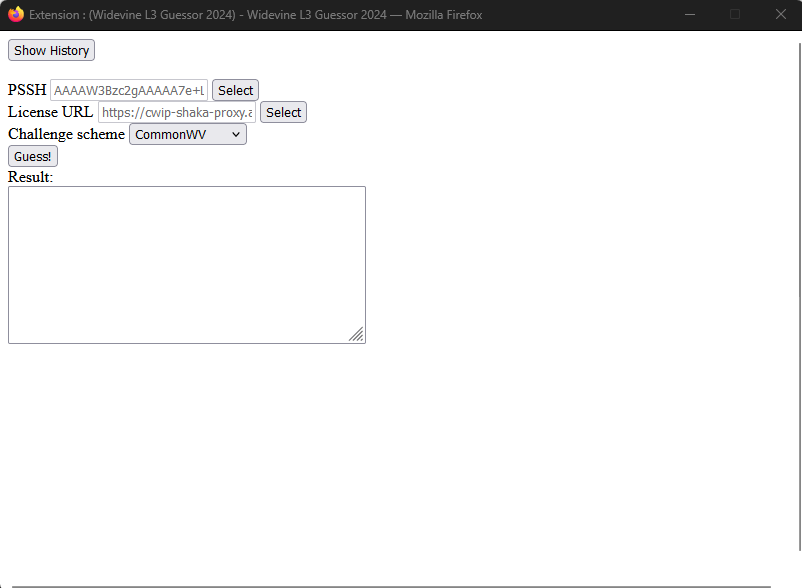Click Select button next to PSSH
This screenshot has width=802, height=588.
(x=235, y=91)
